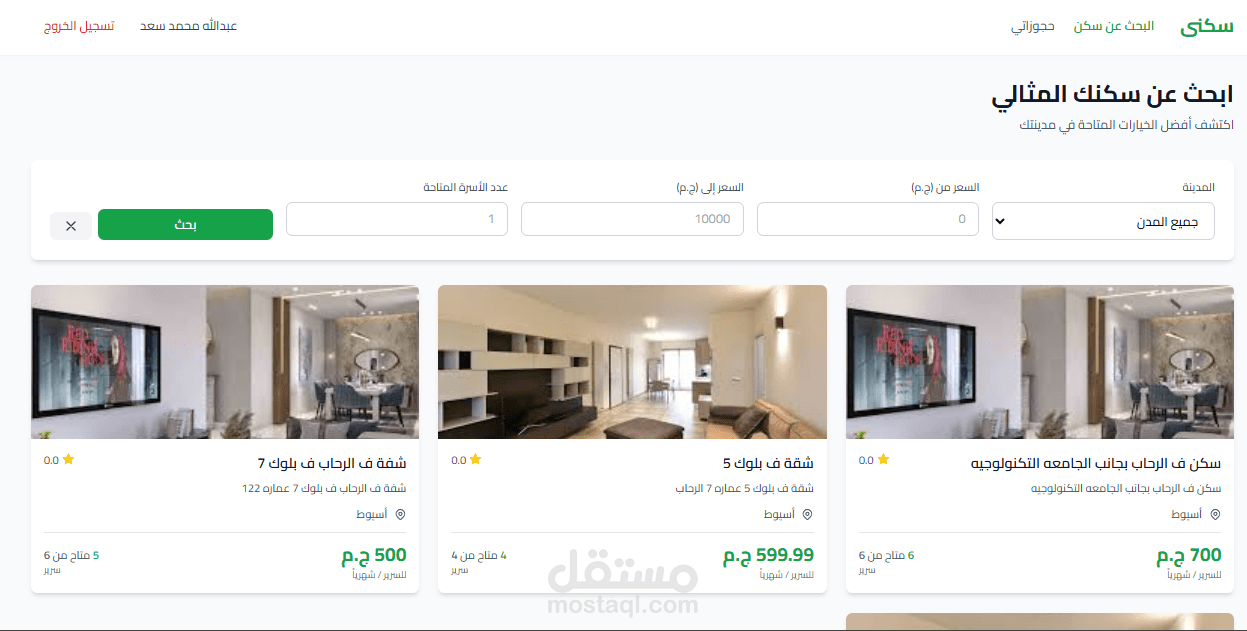
Task: Click location pin icon on the 500 ج.م listing
Action: [x=400, y=514]
